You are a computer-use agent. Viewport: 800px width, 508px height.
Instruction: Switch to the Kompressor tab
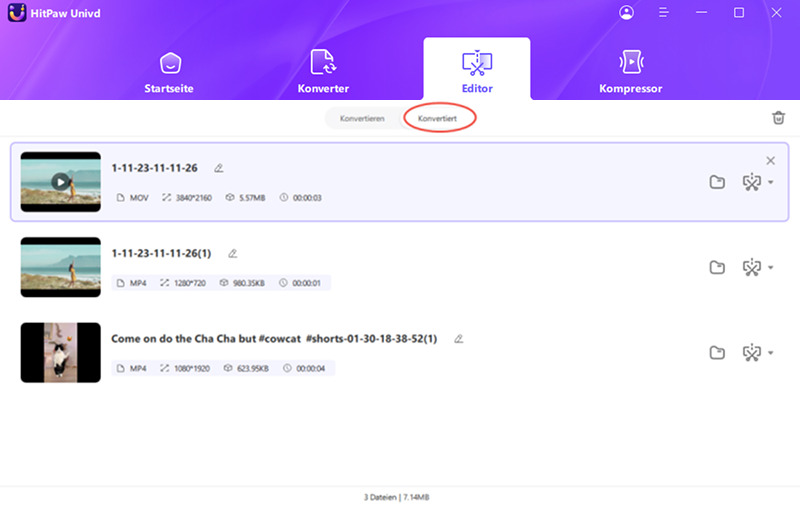click(x=630, y=70)
